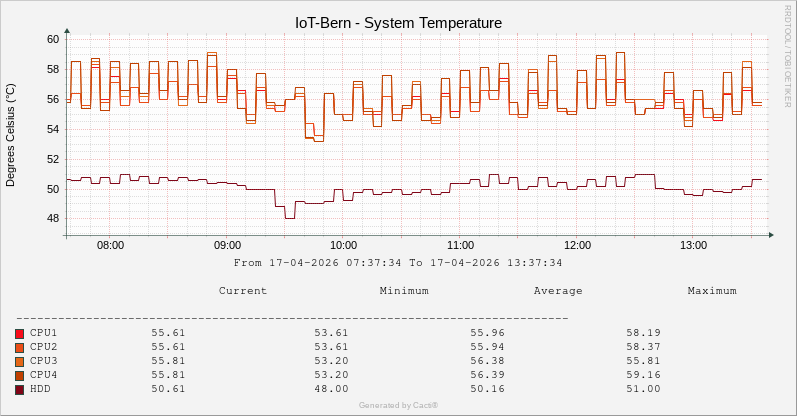This screenshot has height=416, width=797.
Task: Click the Generated by Cacti footer text
Action: (x=398, y=405)
